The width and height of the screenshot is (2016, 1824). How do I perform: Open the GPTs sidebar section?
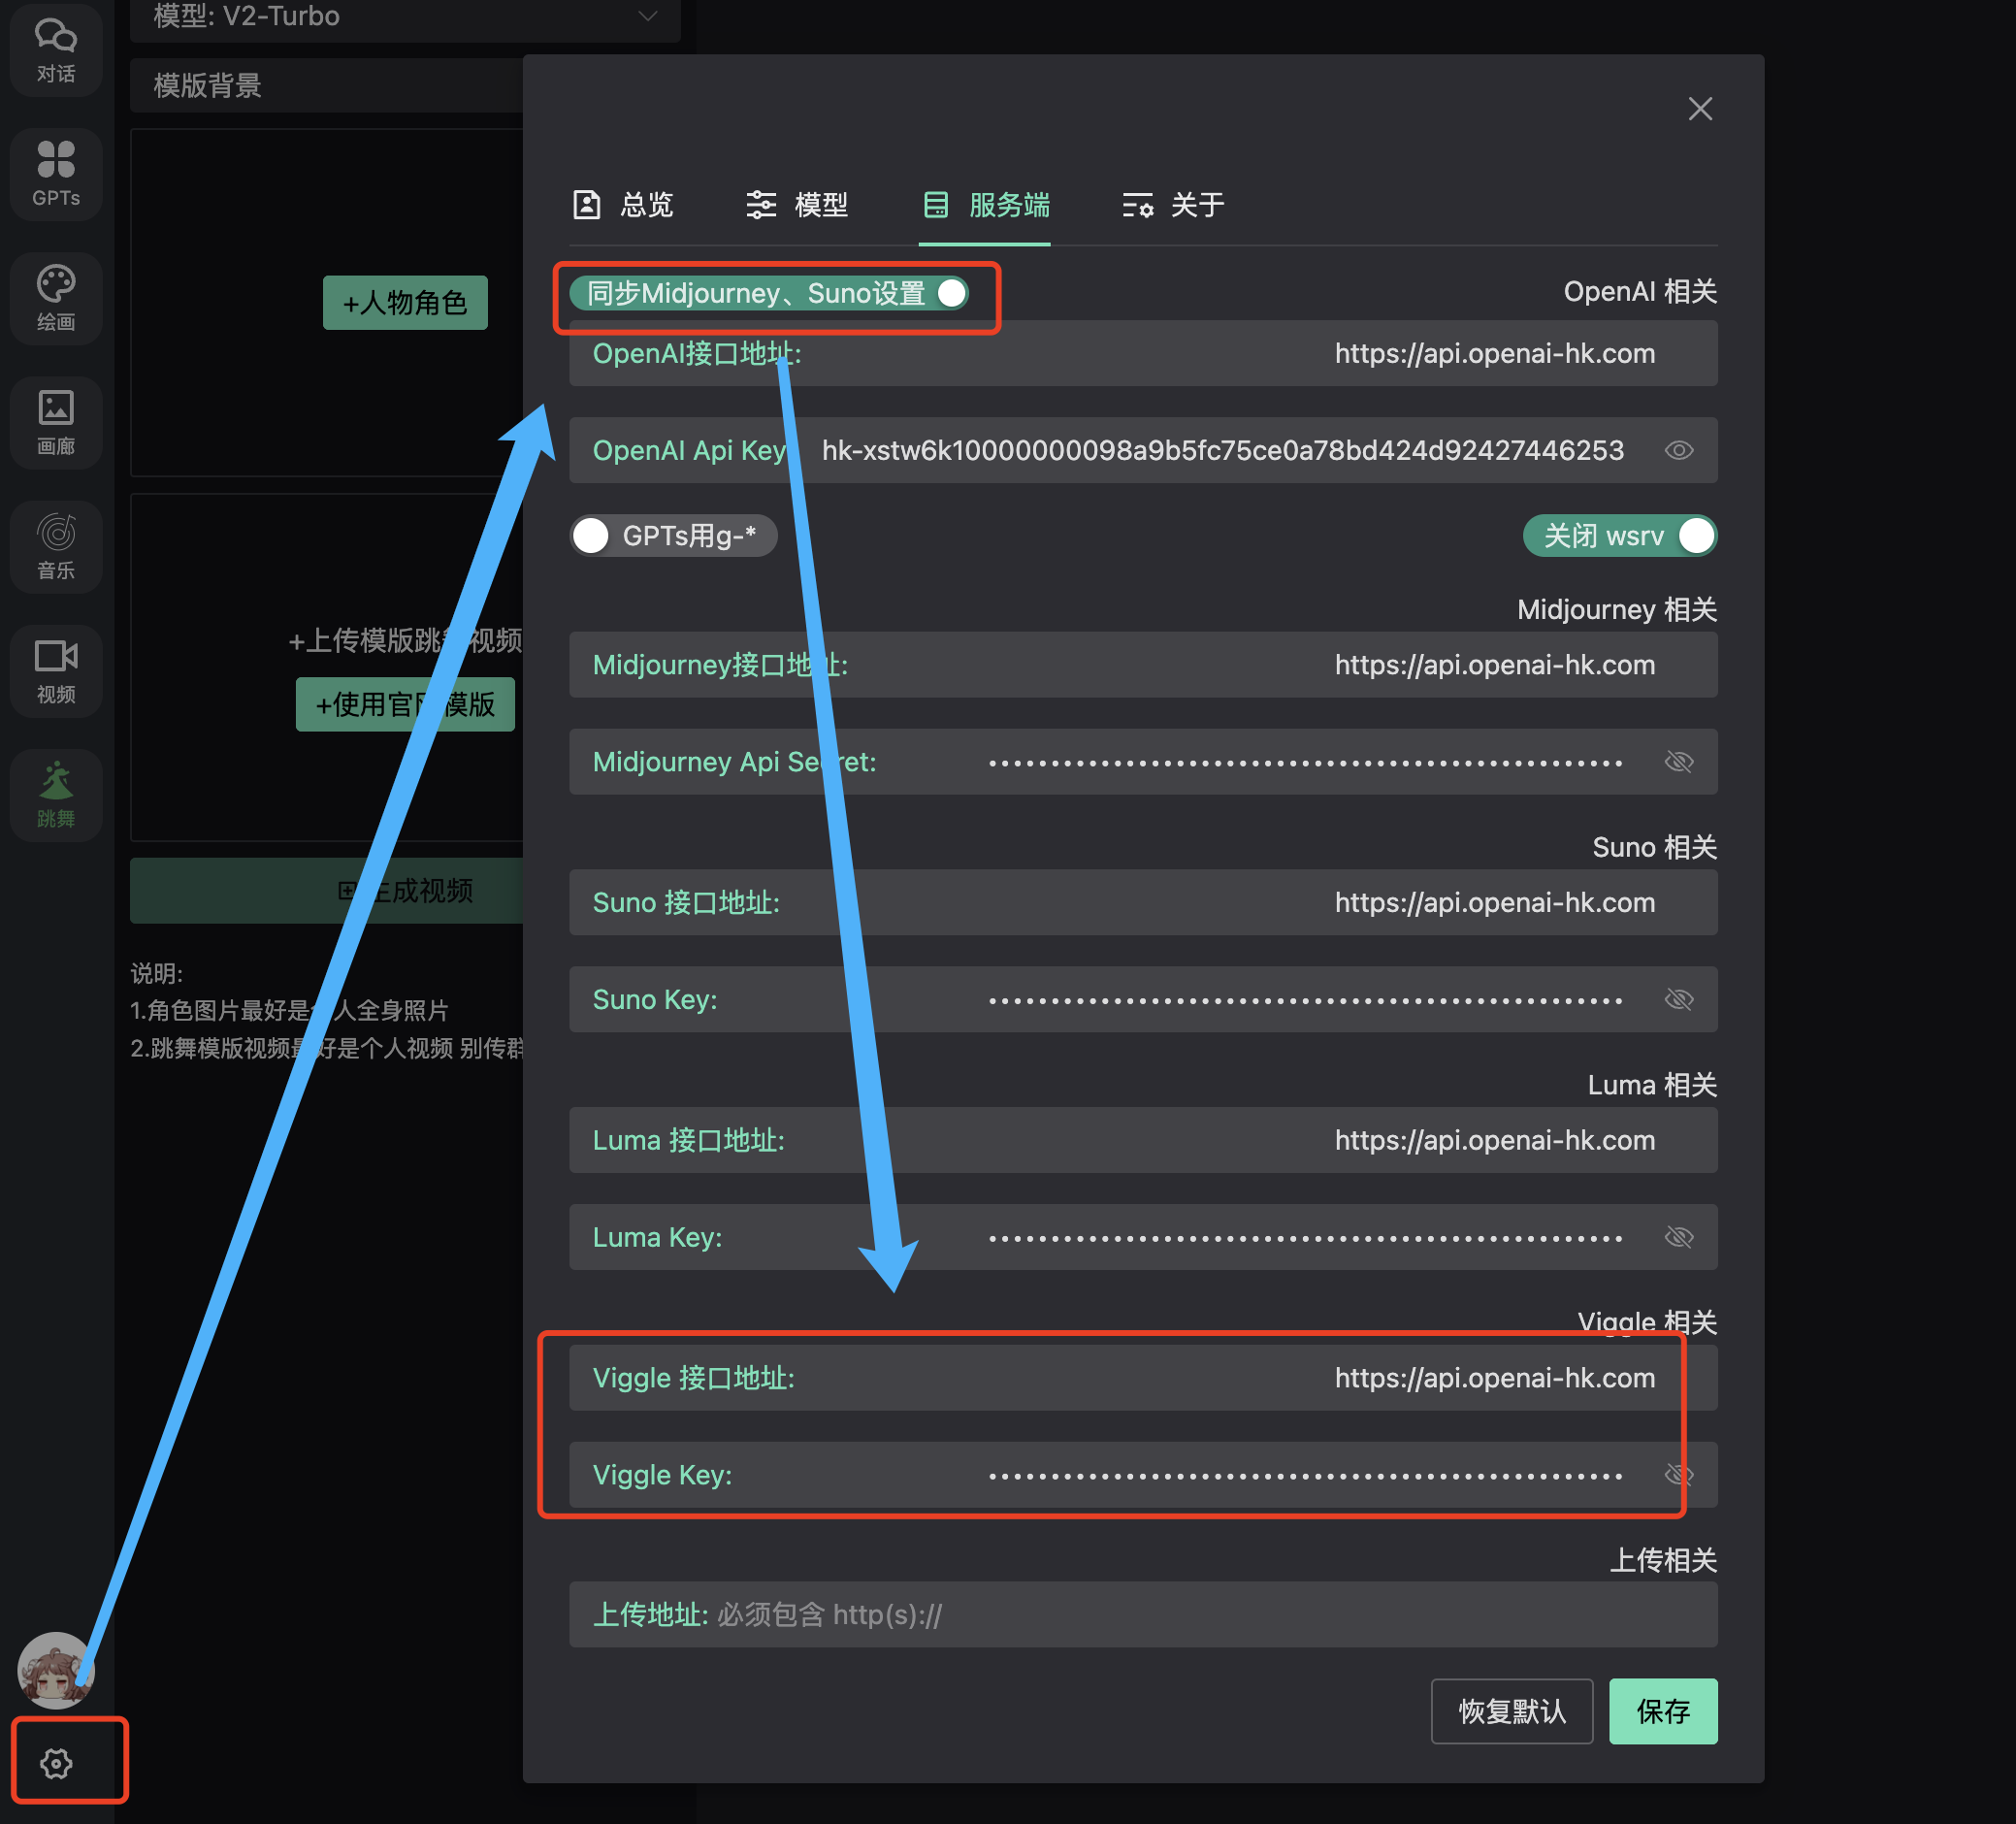coord(56,172)
